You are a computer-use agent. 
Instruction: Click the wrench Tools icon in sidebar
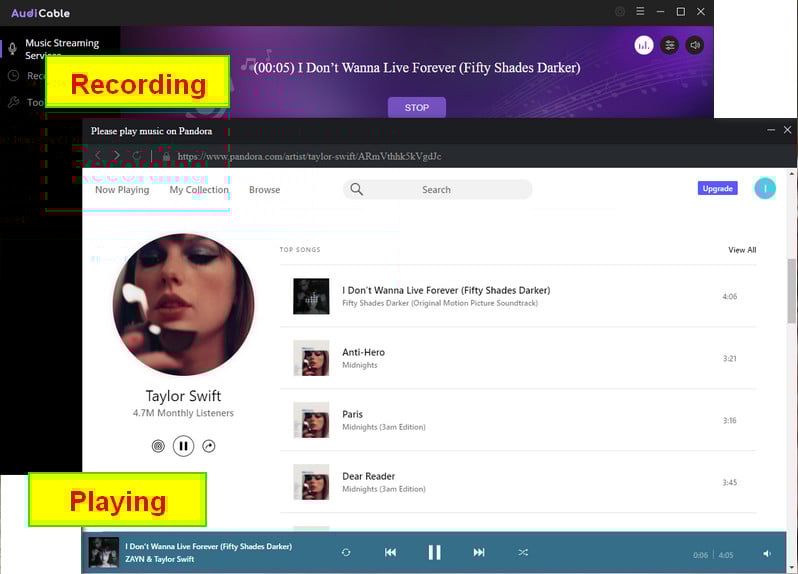[x=13, y=102]
